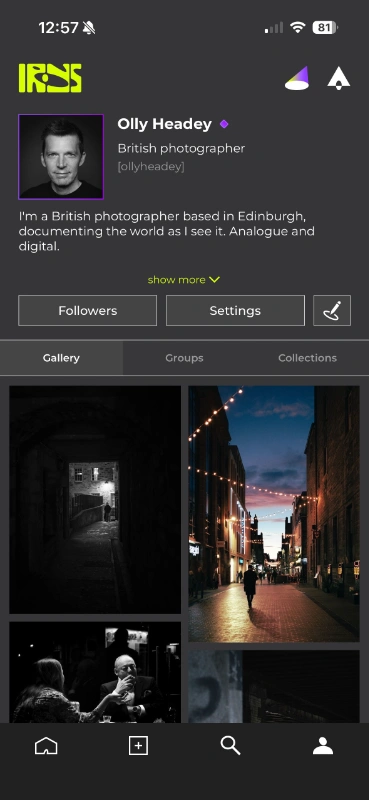
Task: Go to Home in bottom navigation
Action: tap(46, 746)
